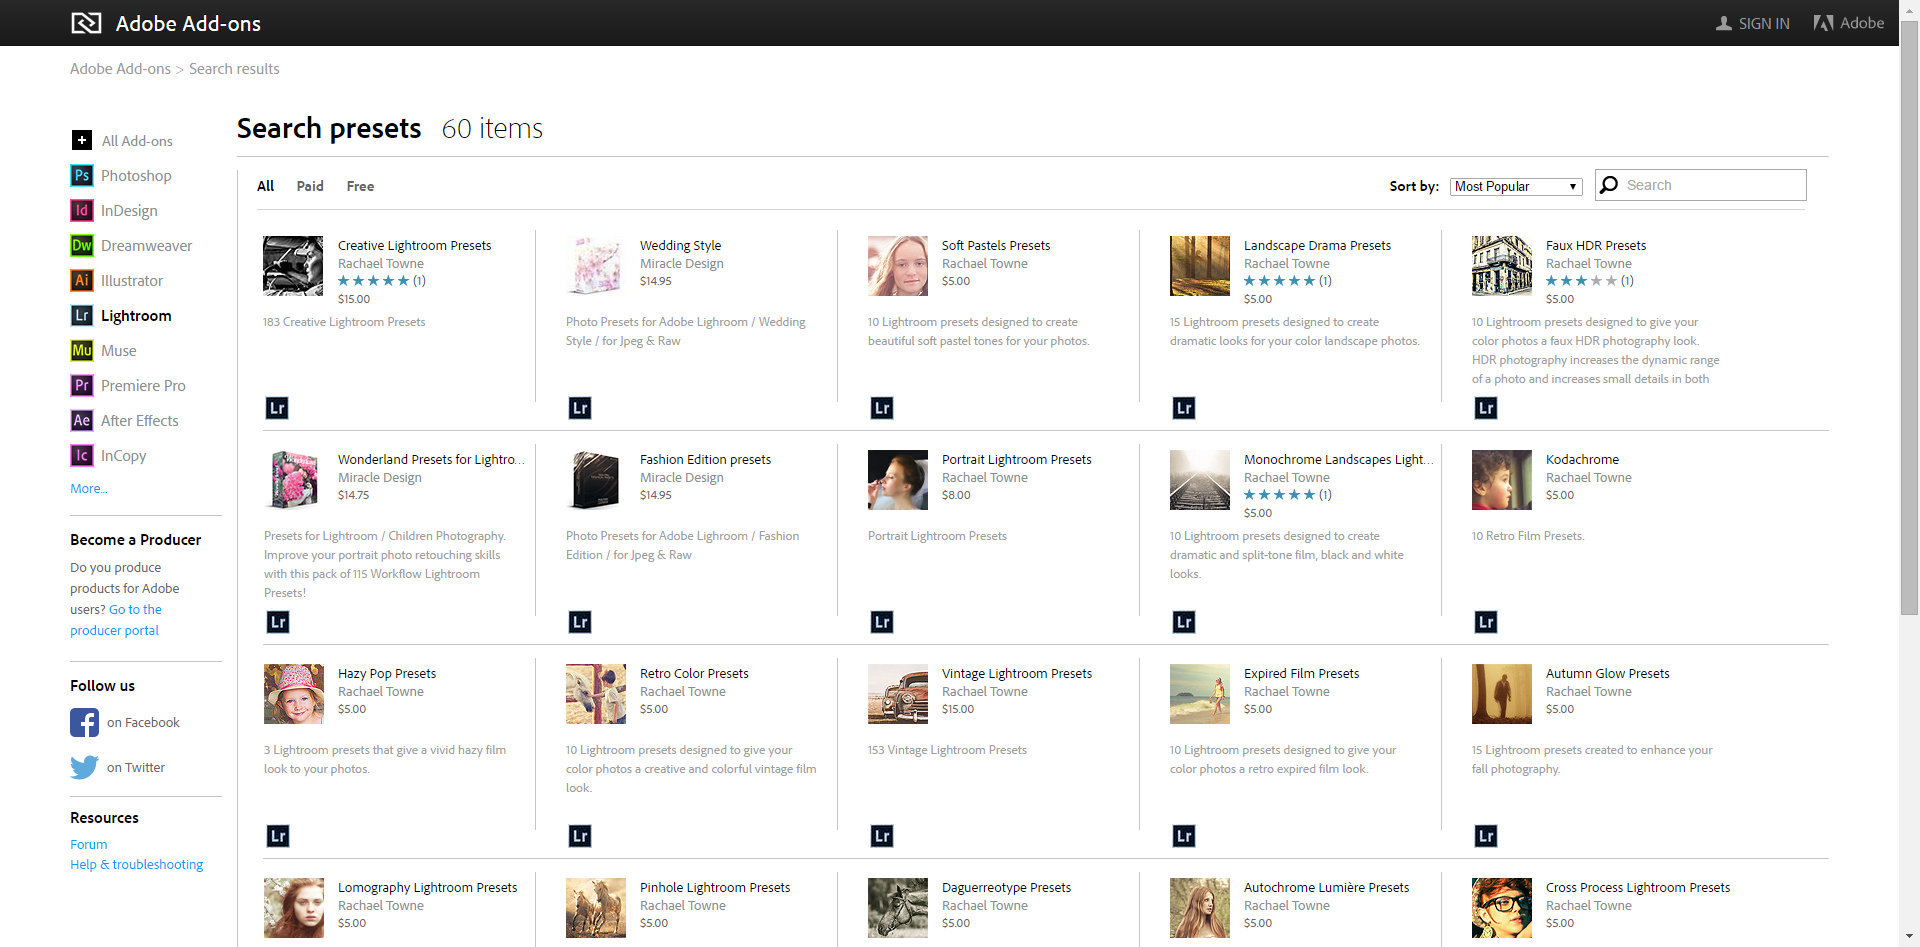Open Expired Film Presets thumbnail
Screen dimensions: 1920x947
point(1200,694)
